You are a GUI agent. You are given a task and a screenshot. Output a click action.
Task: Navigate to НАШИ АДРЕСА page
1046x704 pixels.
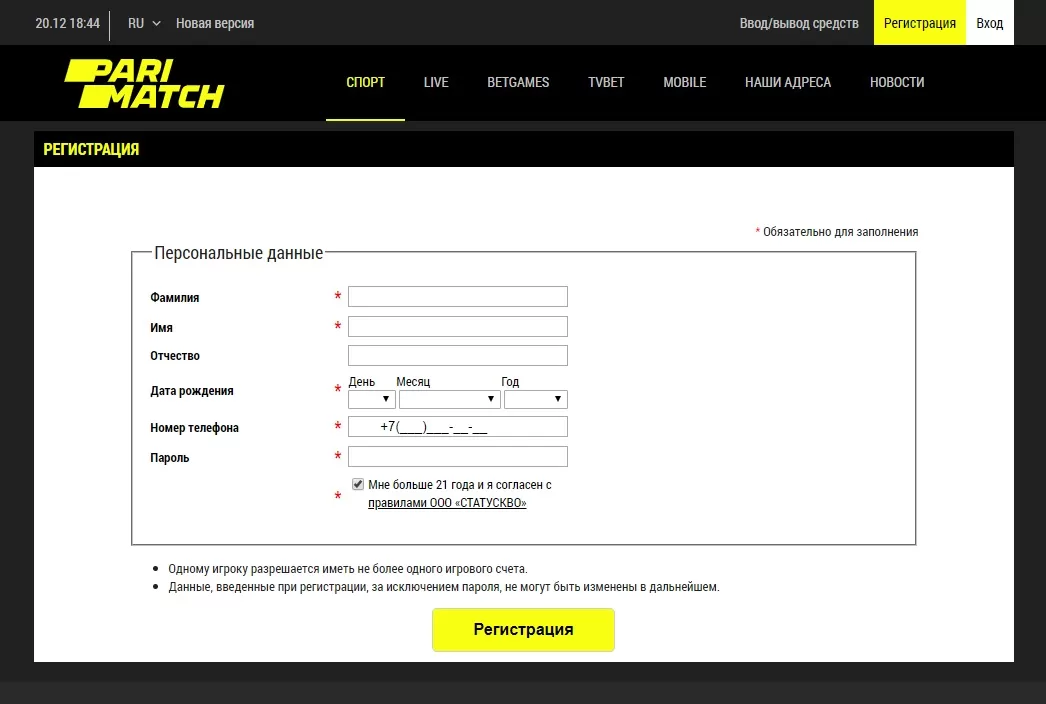click(x=788, y=82)
